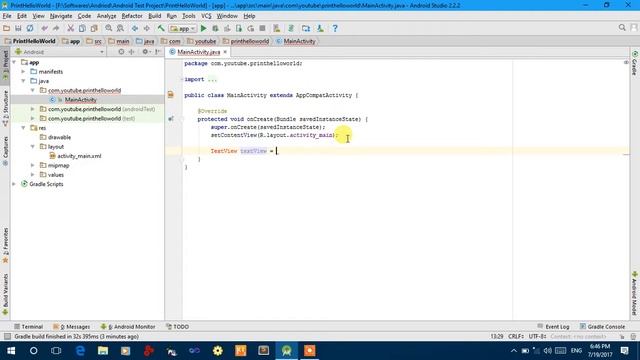Open the Android Monitor tool window

[128, 327]
